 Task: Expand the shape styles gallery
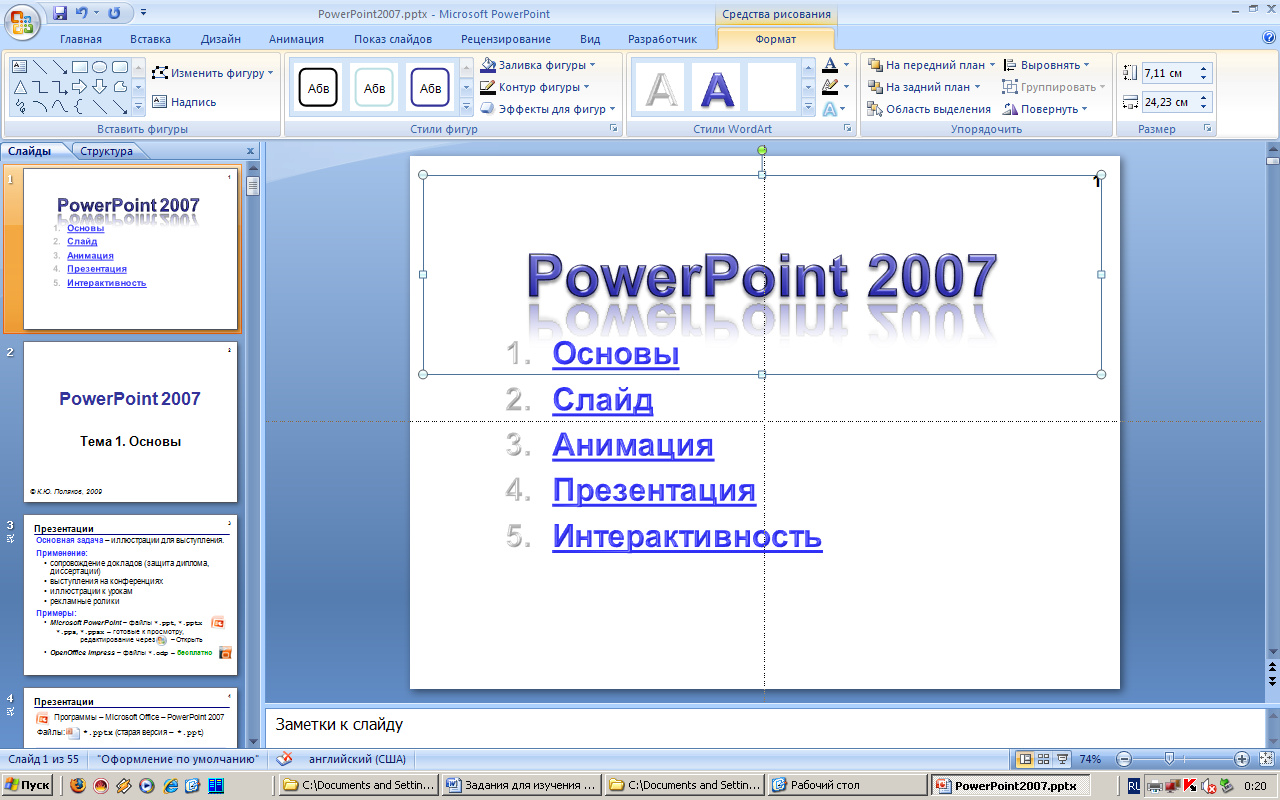pyautogui.click(x=466, y=108)
